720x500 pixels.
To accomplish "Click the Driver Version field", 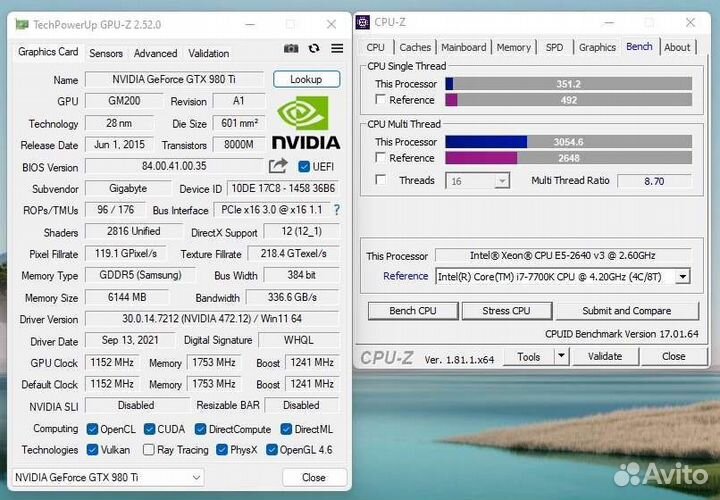I will [212, 319].
